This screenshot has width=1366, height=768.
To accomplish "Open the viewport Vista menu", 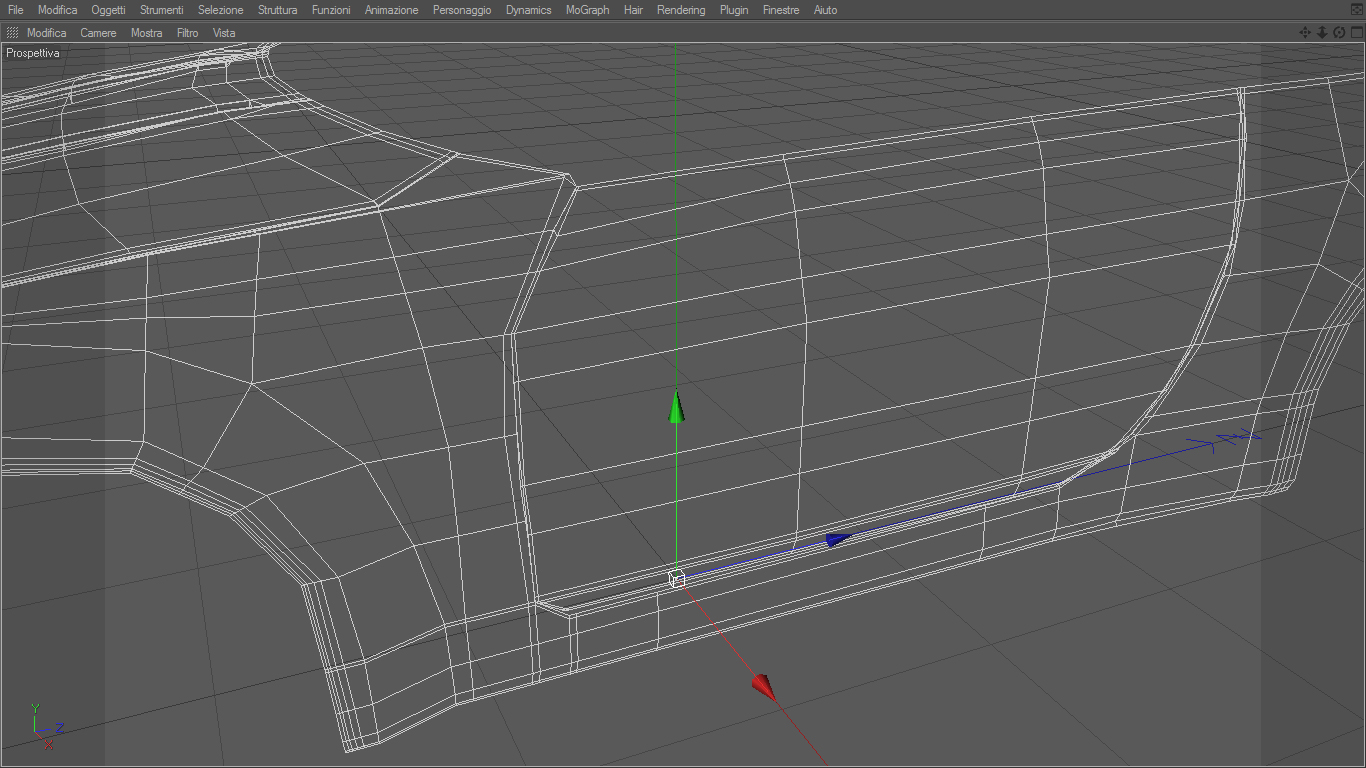I will (224, 33).
